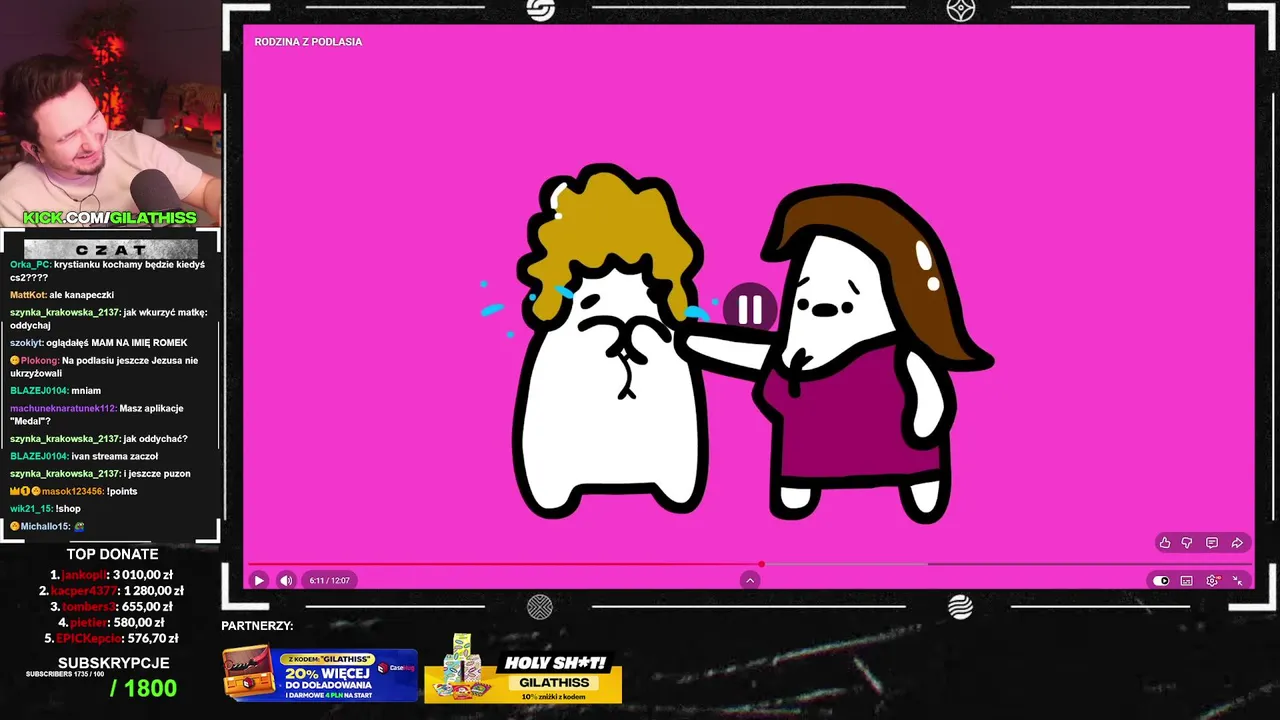Select donor EPICKepcio 576,70 zł
1280x720 pixels.
[x=111, y=638]
